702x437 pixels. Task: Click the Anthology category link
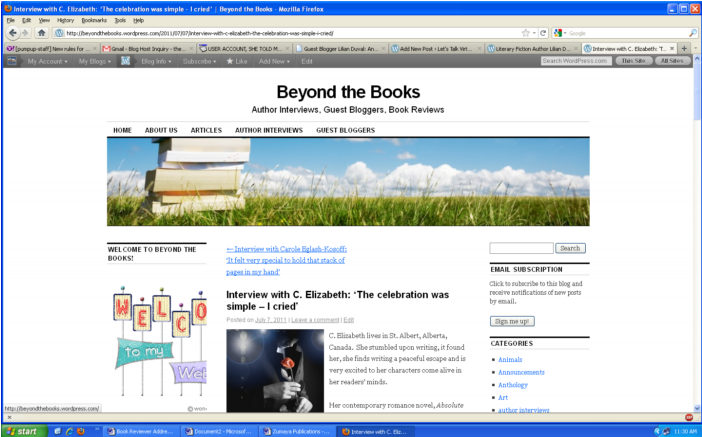512,385
